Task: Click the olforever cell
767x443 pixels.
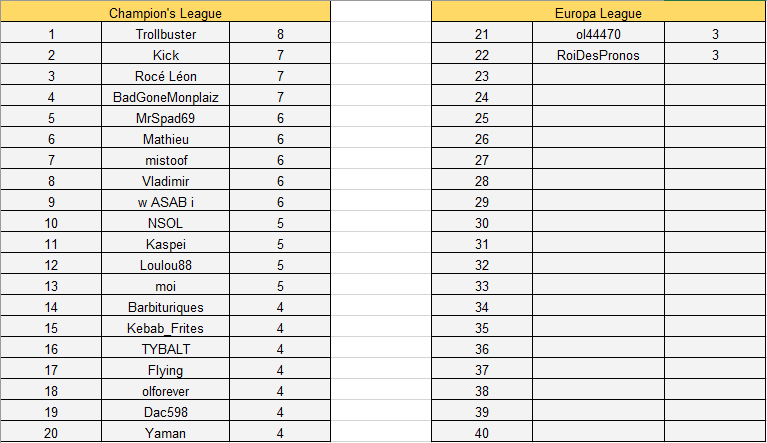Action: point(166,391)
